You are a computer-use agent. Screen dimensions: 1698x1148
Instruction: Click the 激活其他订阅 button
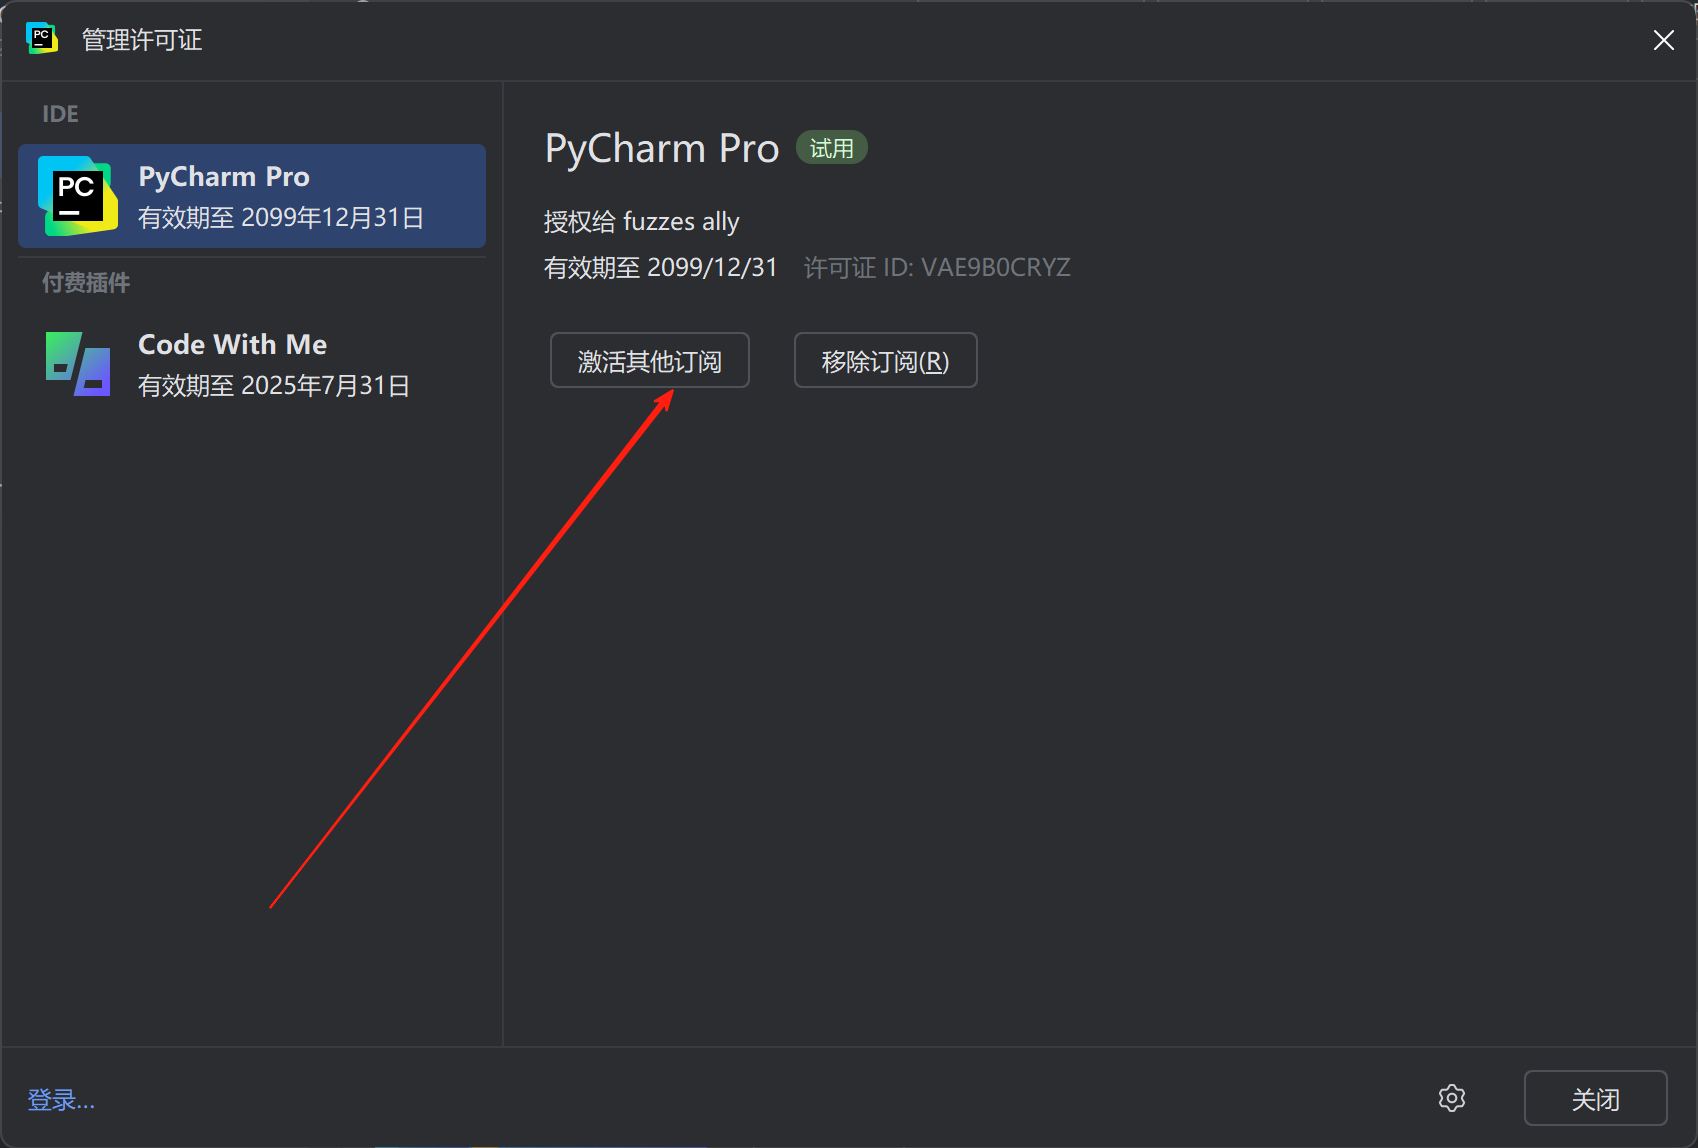650,360
